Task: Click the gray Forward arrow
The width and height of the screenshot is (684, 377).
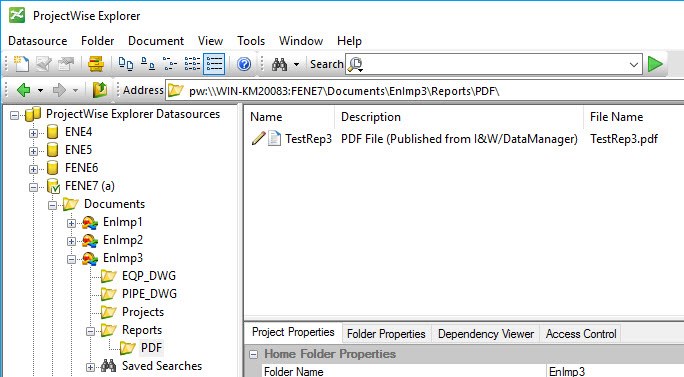Action: (59, 90)
